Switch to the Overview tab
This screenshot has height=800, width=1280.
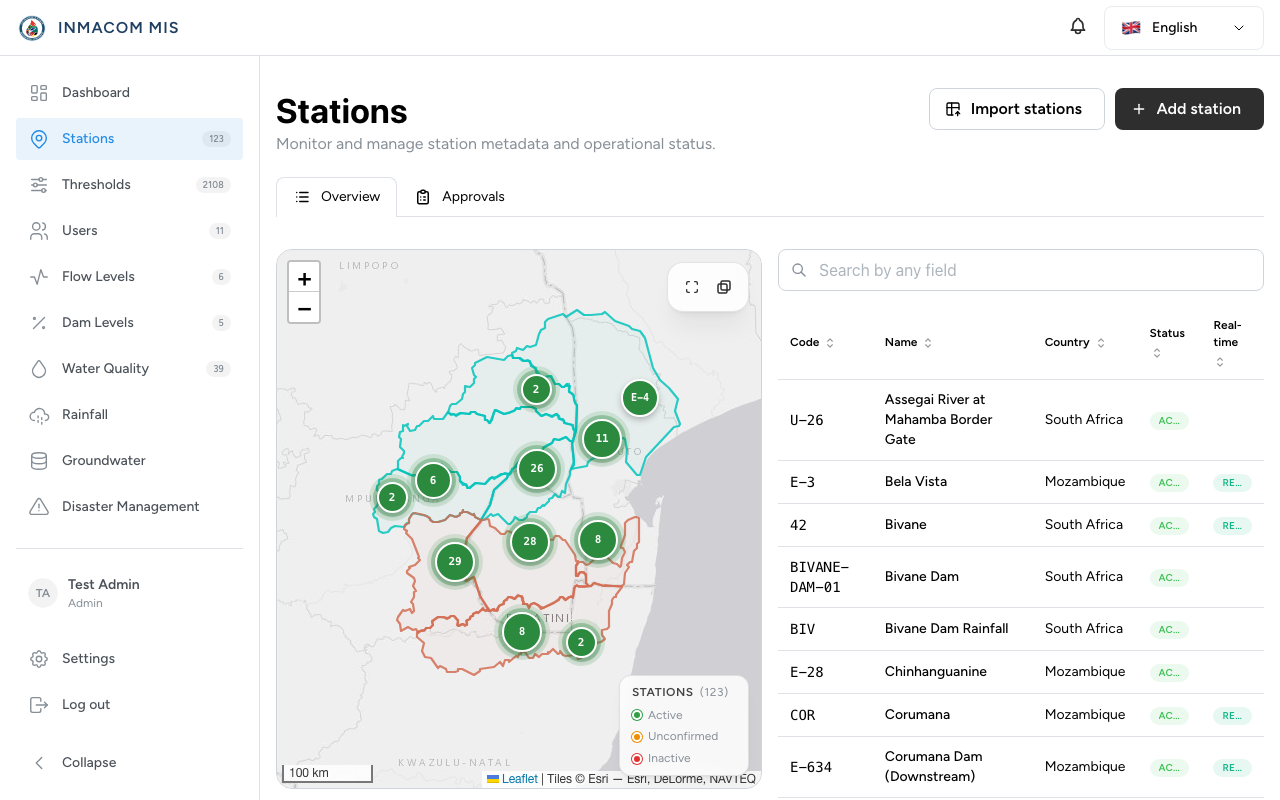pyautogui.click(x=337, y=196)
